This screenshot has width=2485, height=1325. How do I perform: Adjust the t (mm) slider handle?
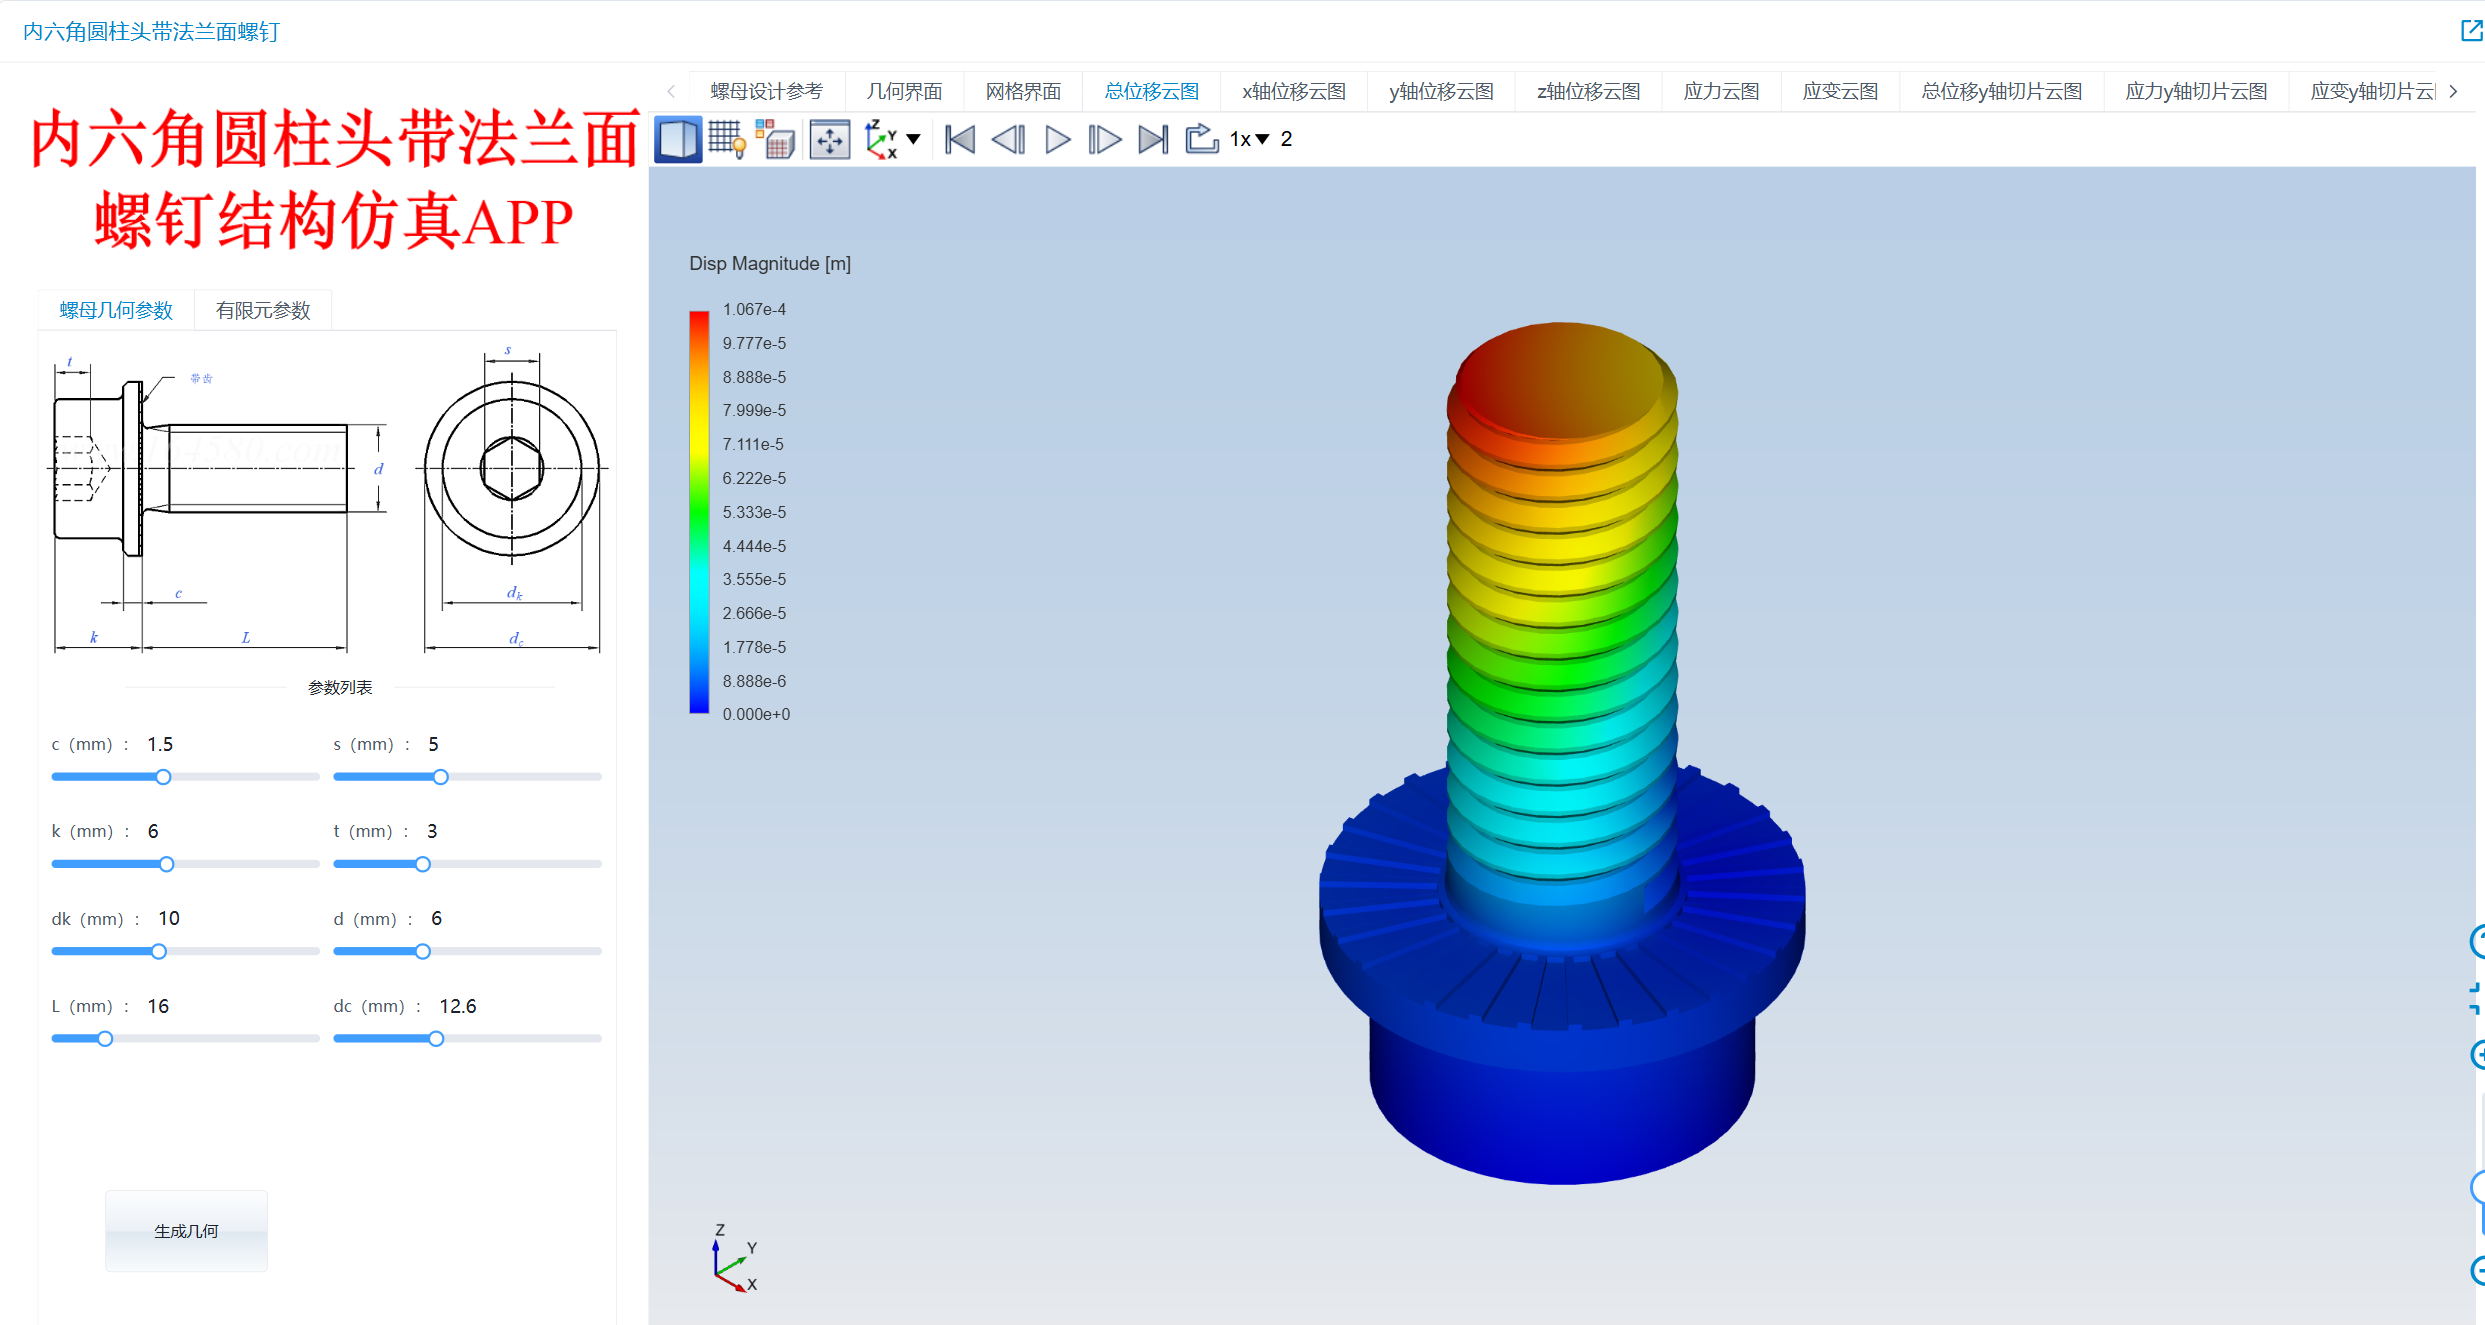pos(423,864)
